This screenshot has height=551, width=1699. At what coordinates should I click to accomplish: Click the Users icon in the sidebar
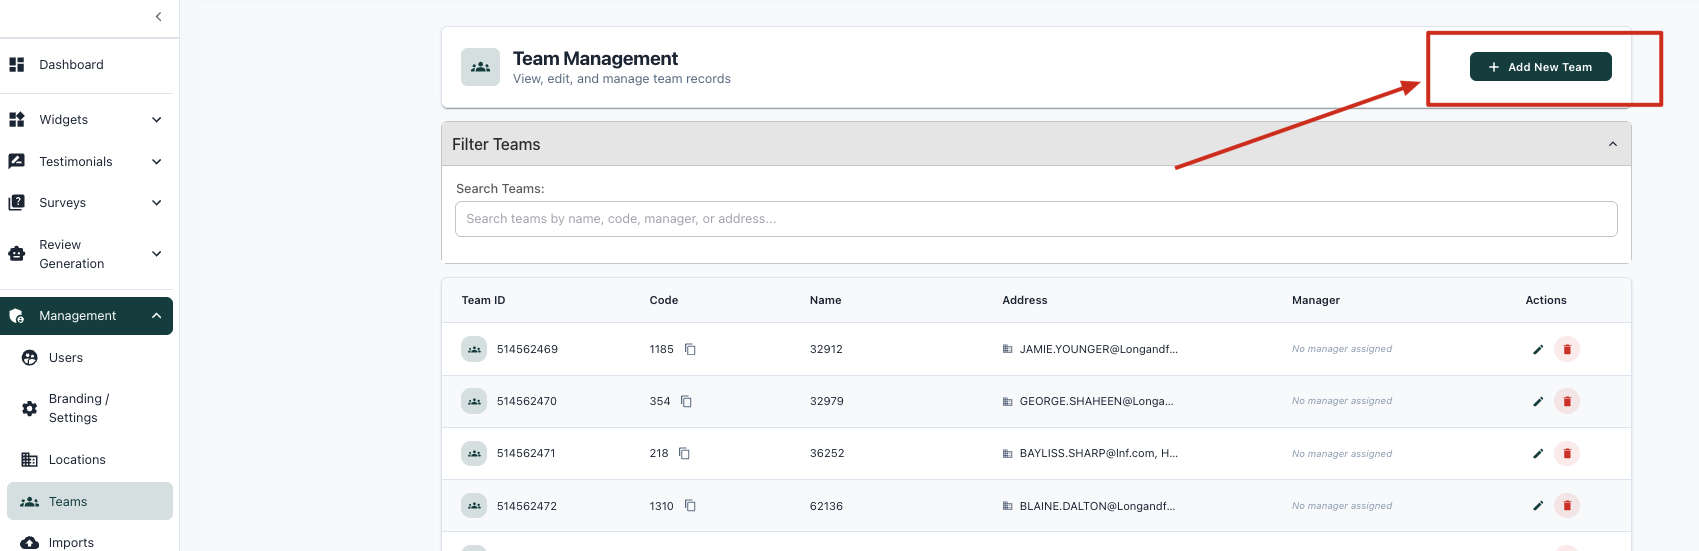tap(30, 358)
